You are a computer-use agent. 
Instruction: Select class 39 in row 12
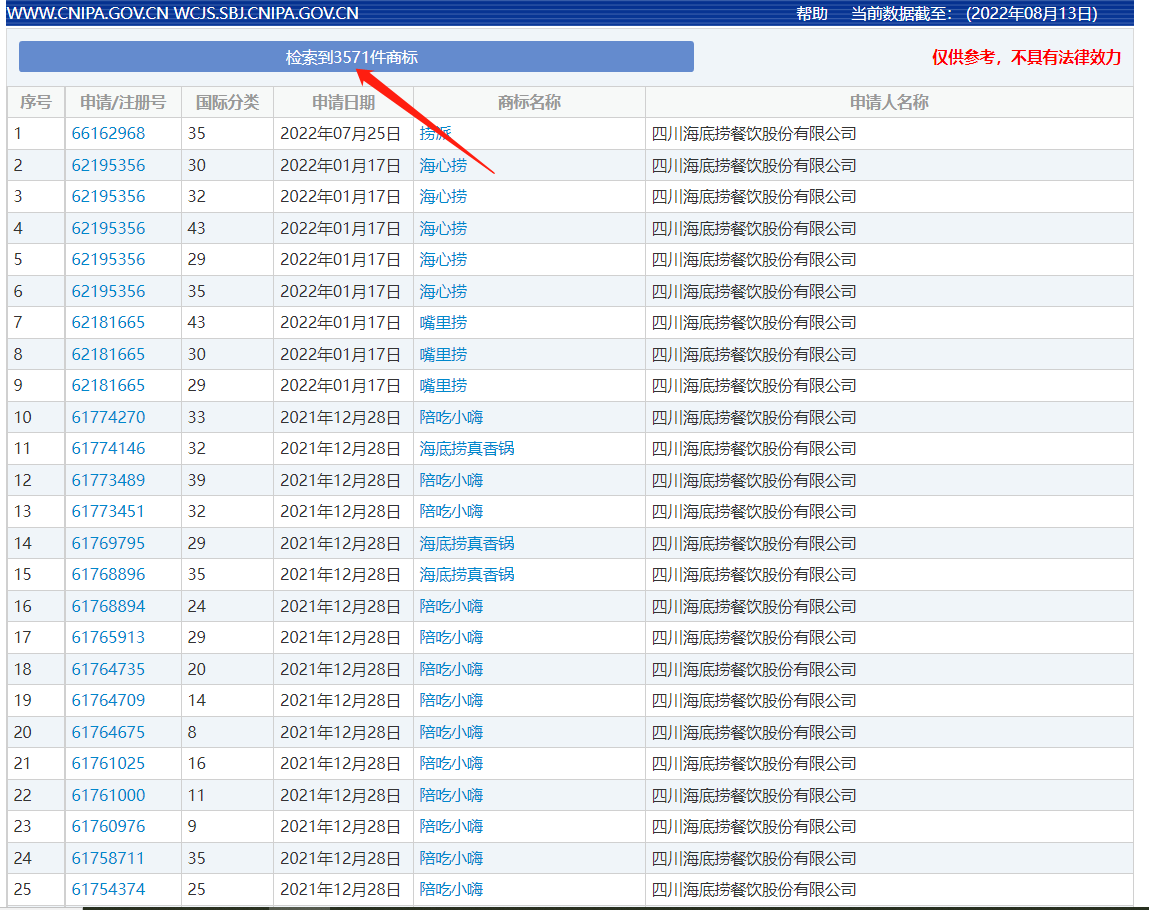click(x=196, y=480)
